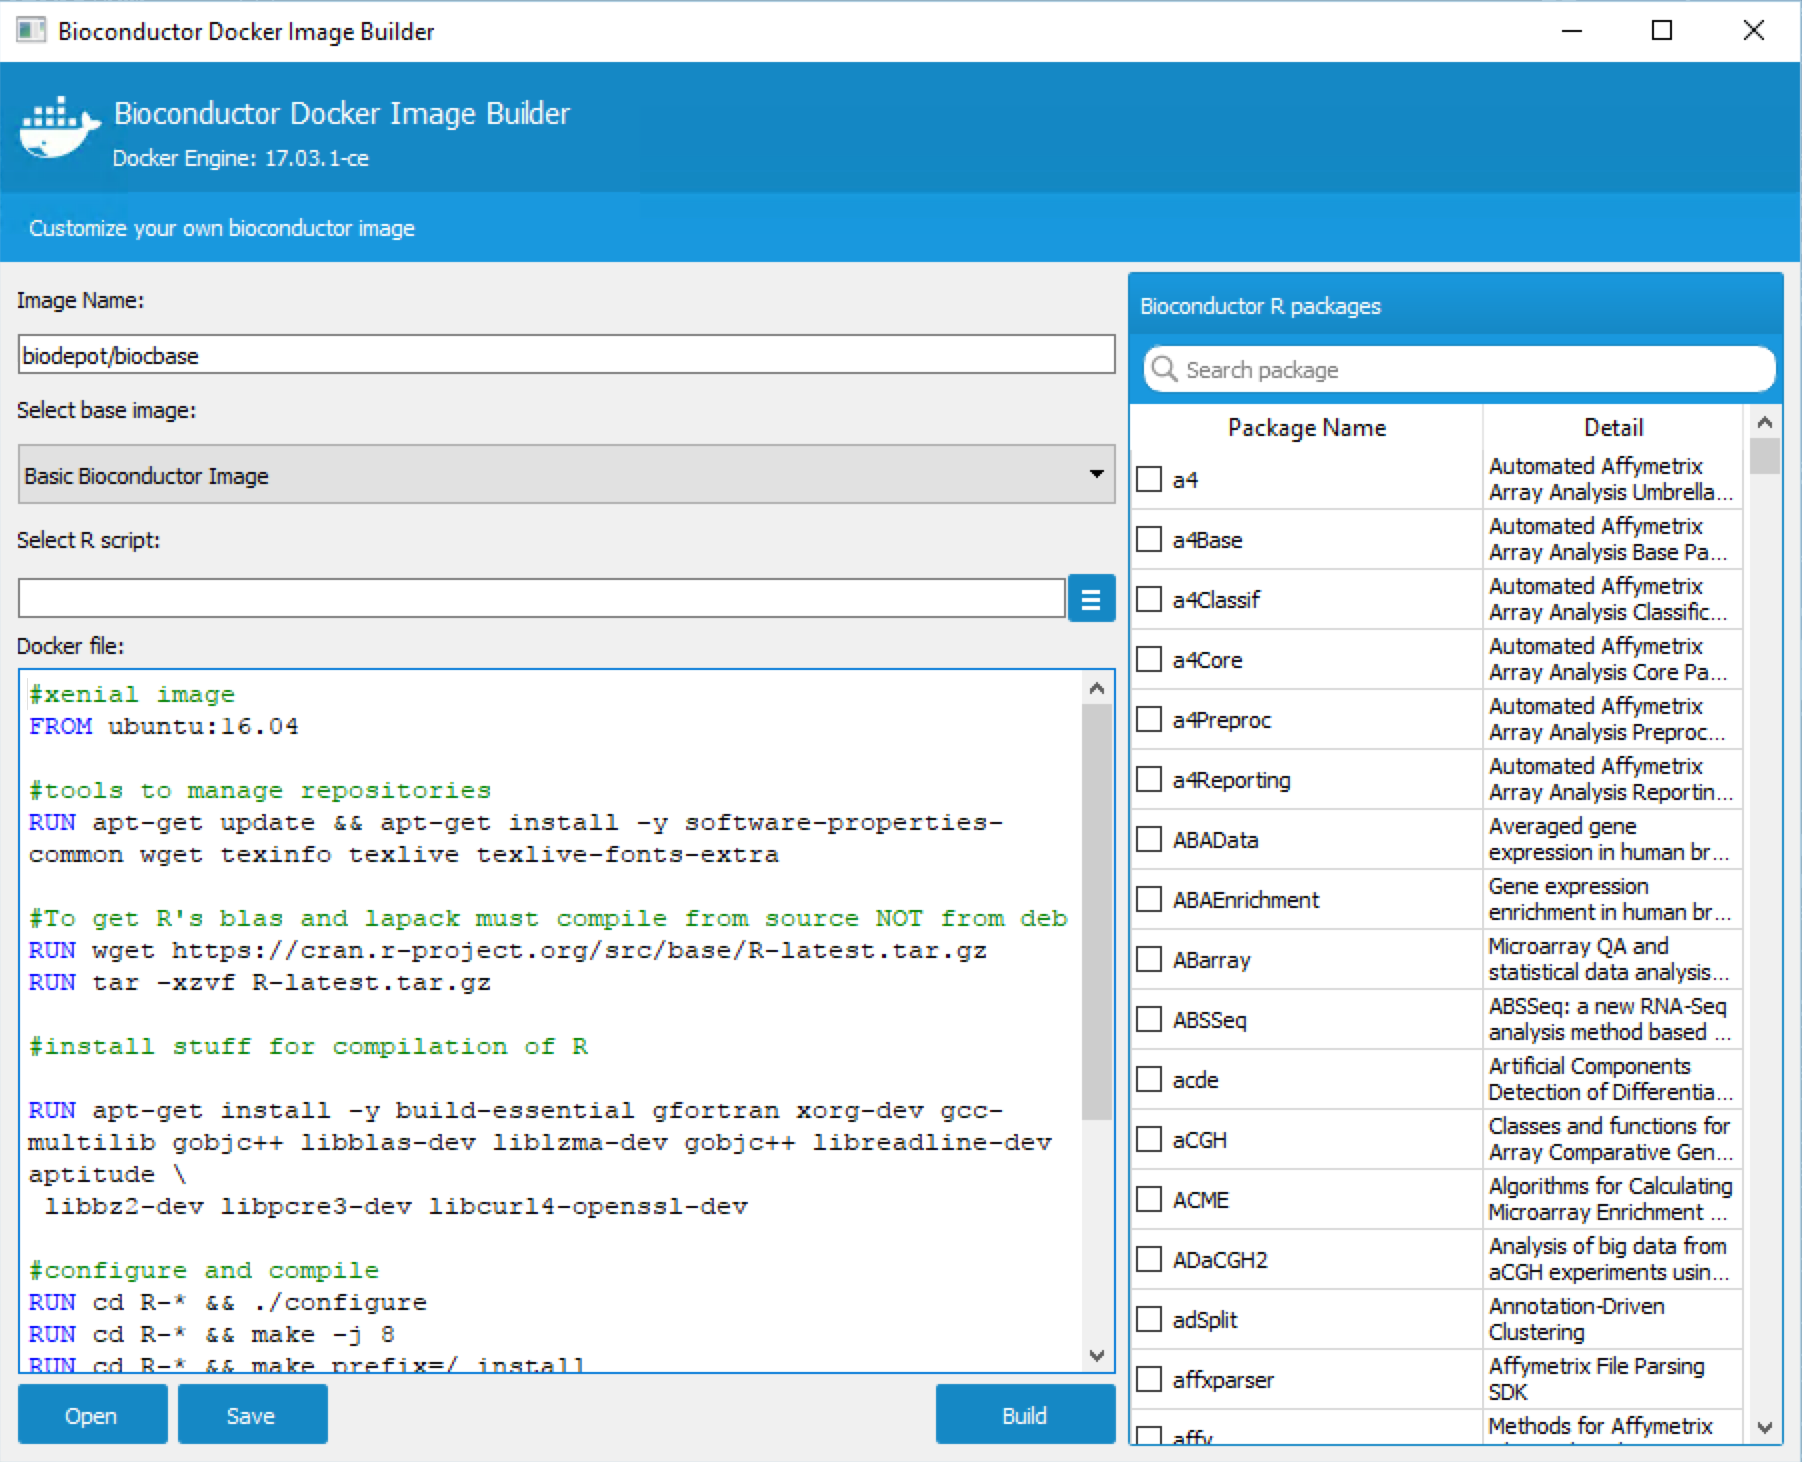Minimize the Bioconductor Docker Image Builder window
1802x1462 pixels.
(x=1572, y=31)
